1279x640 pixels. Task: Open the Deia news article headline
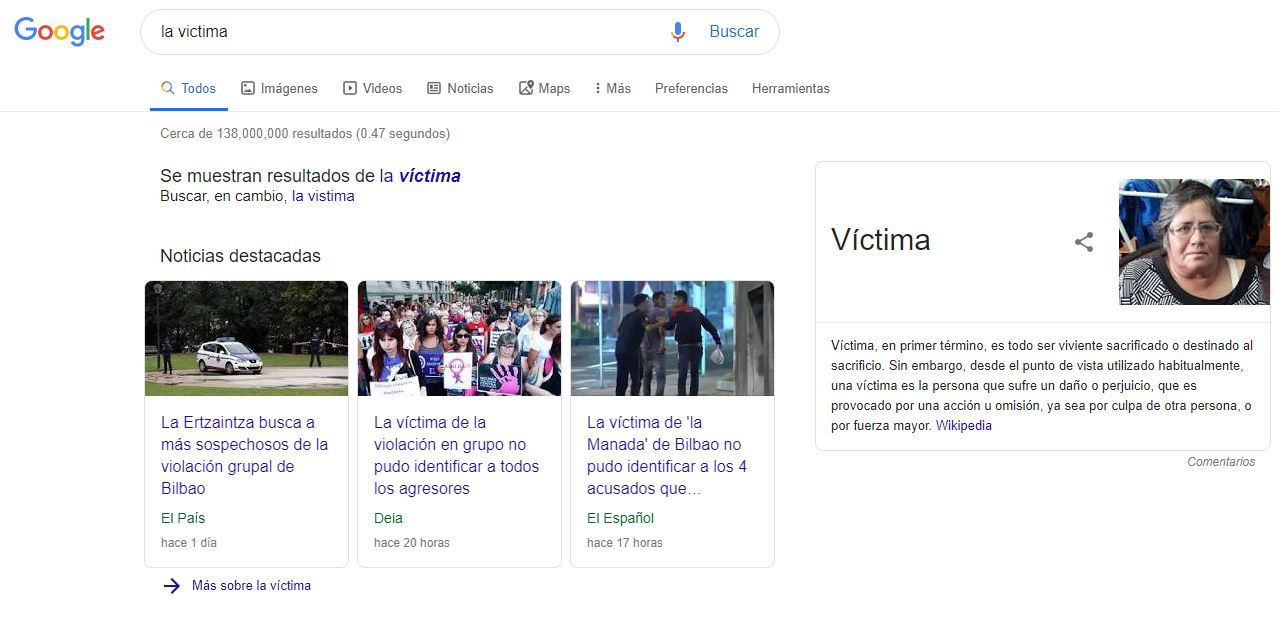coord(456,455)
